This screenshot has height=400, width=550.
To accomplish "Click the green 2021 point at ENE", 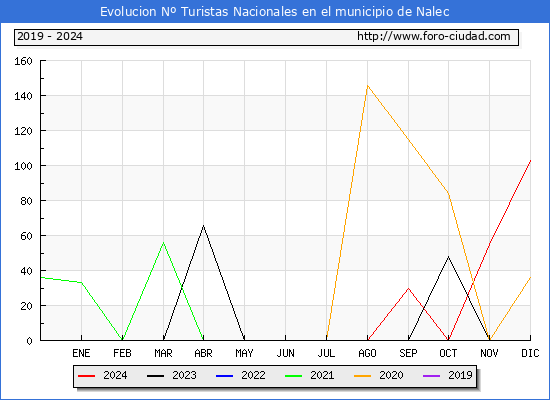I will pos(81,282).
